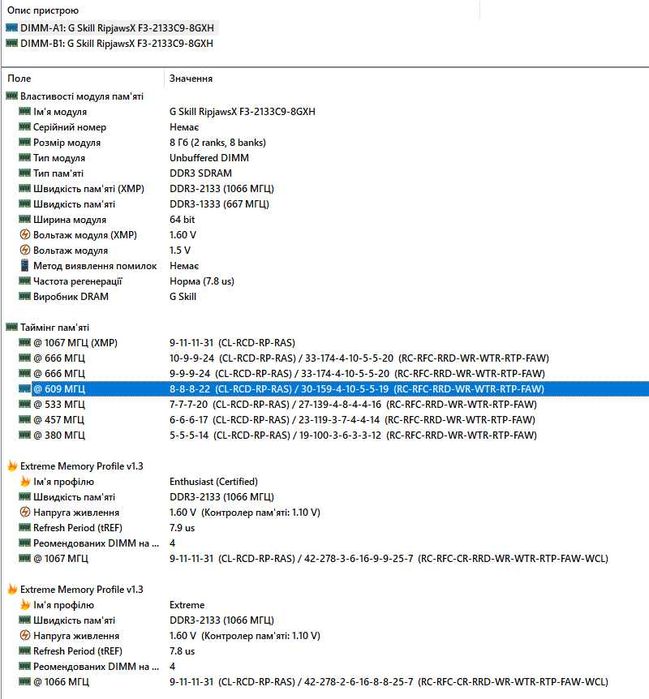
Task: Select the timing value '6-6-6-17' at 457 МГЦ
Action: [189, 420]
